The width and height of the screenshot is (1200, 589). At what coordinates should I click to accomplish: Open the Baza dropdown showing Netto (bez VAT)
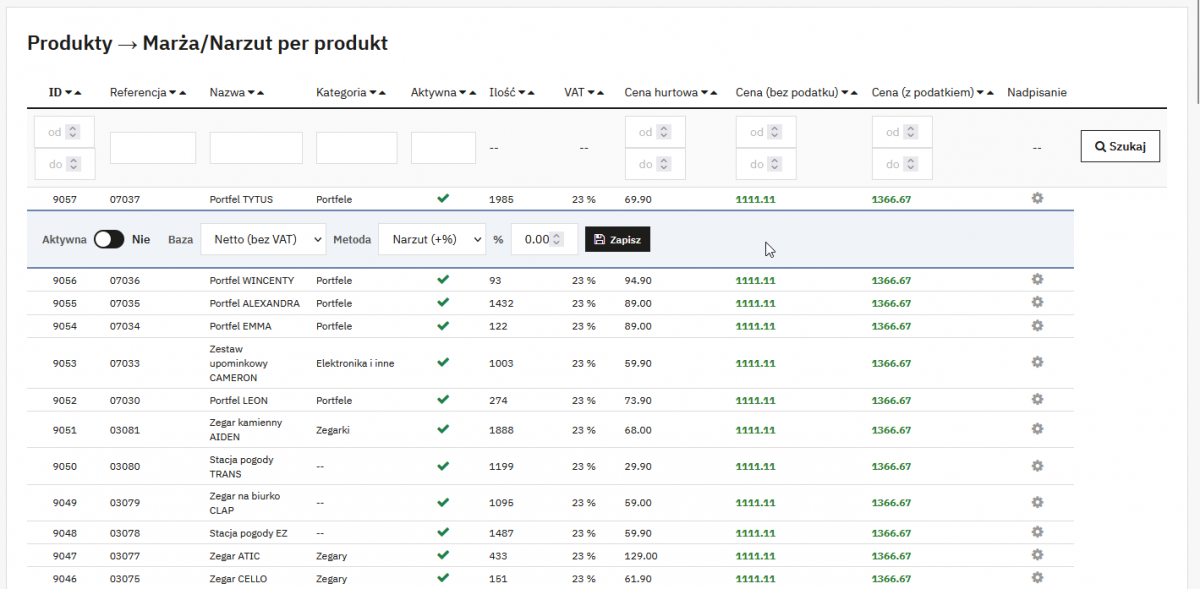[263, 239]
